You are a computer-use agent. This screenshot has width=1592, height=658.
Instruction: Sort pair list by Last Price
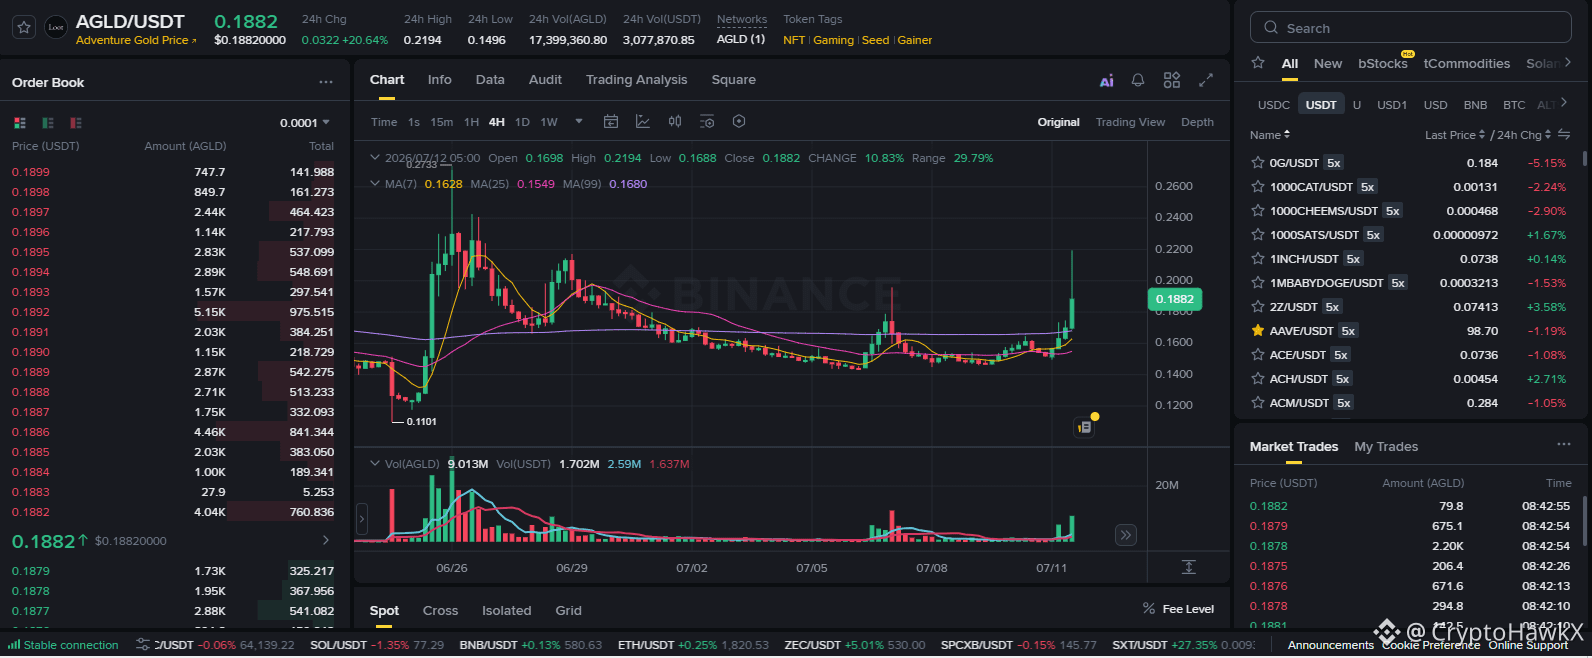(1455, 135)
